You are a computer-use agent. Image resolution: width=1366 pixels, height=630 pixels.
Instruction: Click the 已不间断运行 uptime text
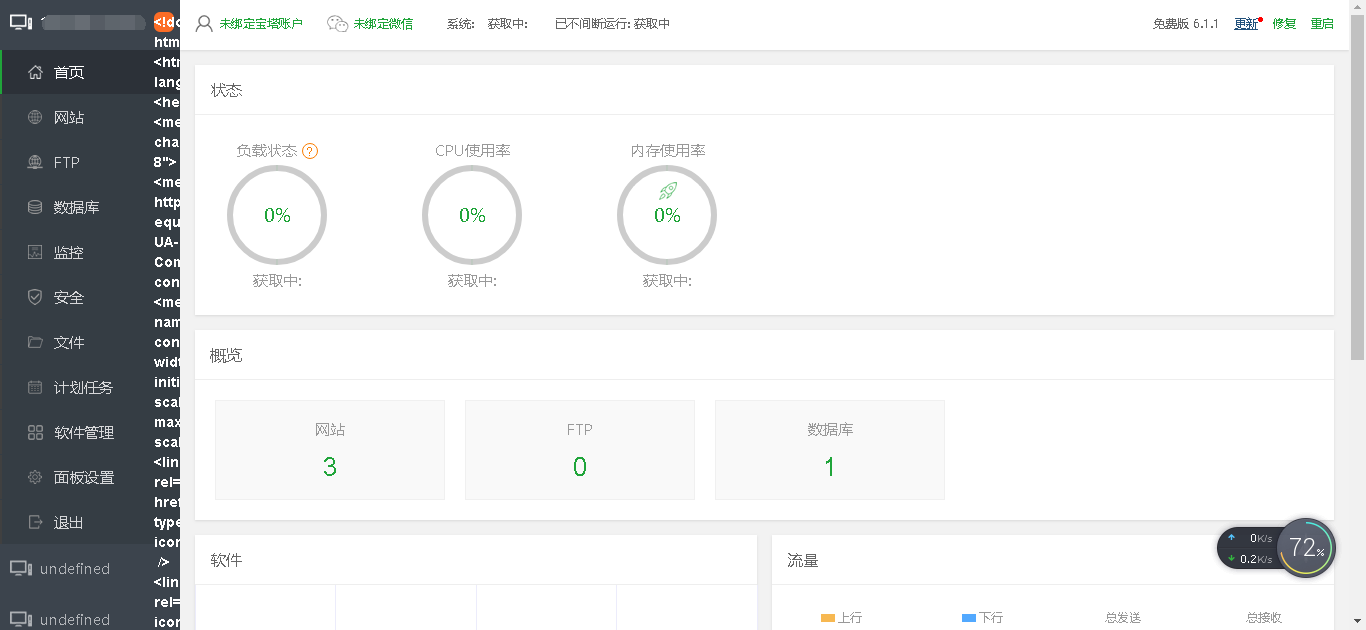(x=612, y=23)
